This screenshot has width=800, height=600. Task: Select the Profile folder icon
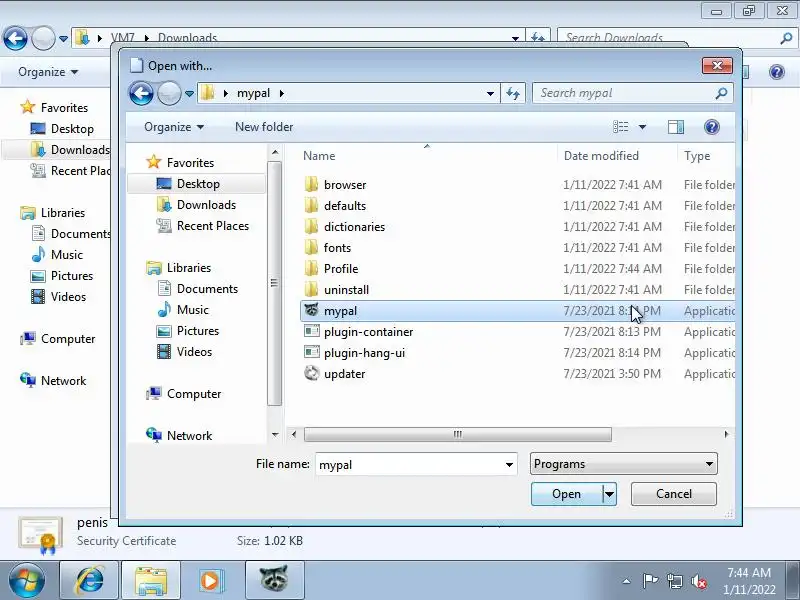click(311, 268)
